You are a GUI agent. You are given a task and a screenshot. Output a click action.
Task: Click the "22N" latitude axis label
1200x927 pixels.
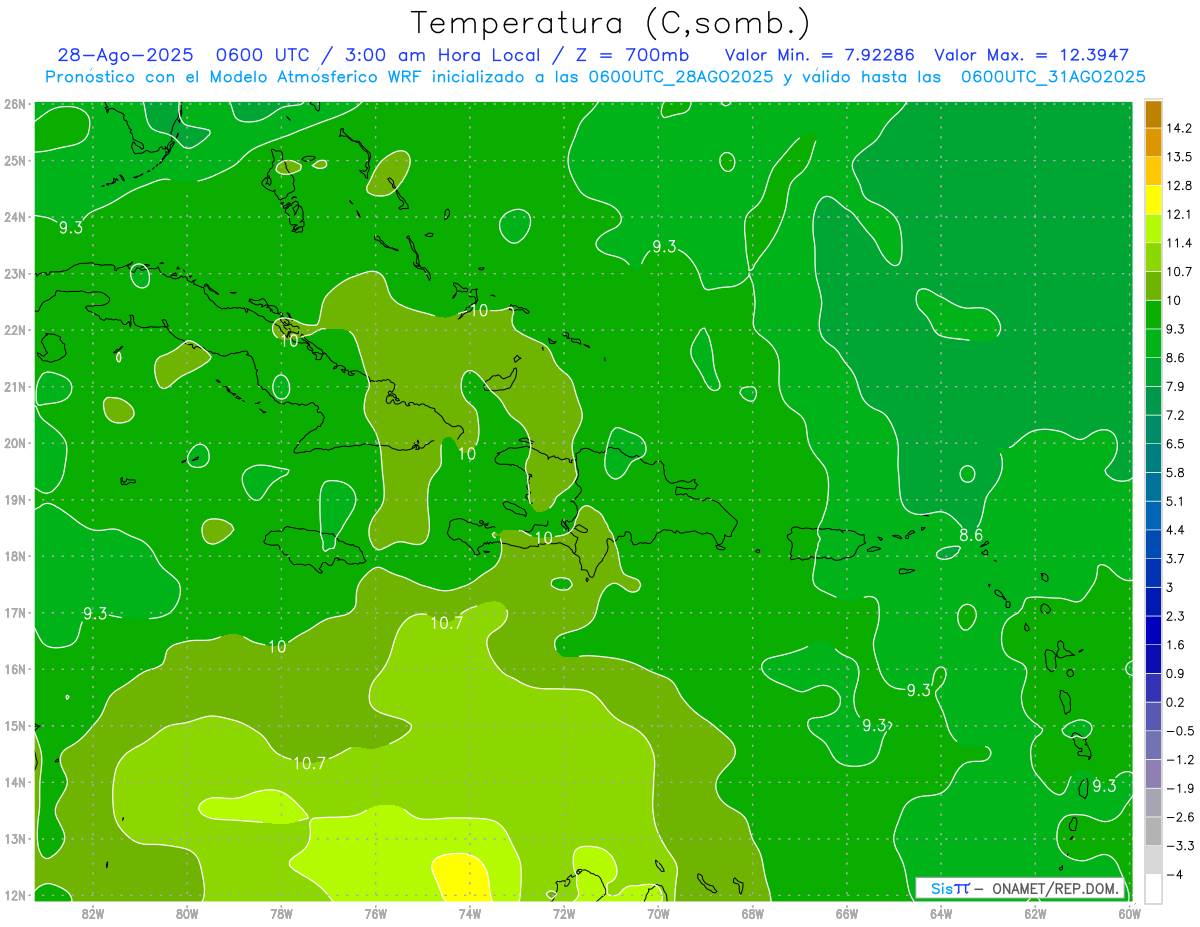pyautogui.click(x=15, y=330)
